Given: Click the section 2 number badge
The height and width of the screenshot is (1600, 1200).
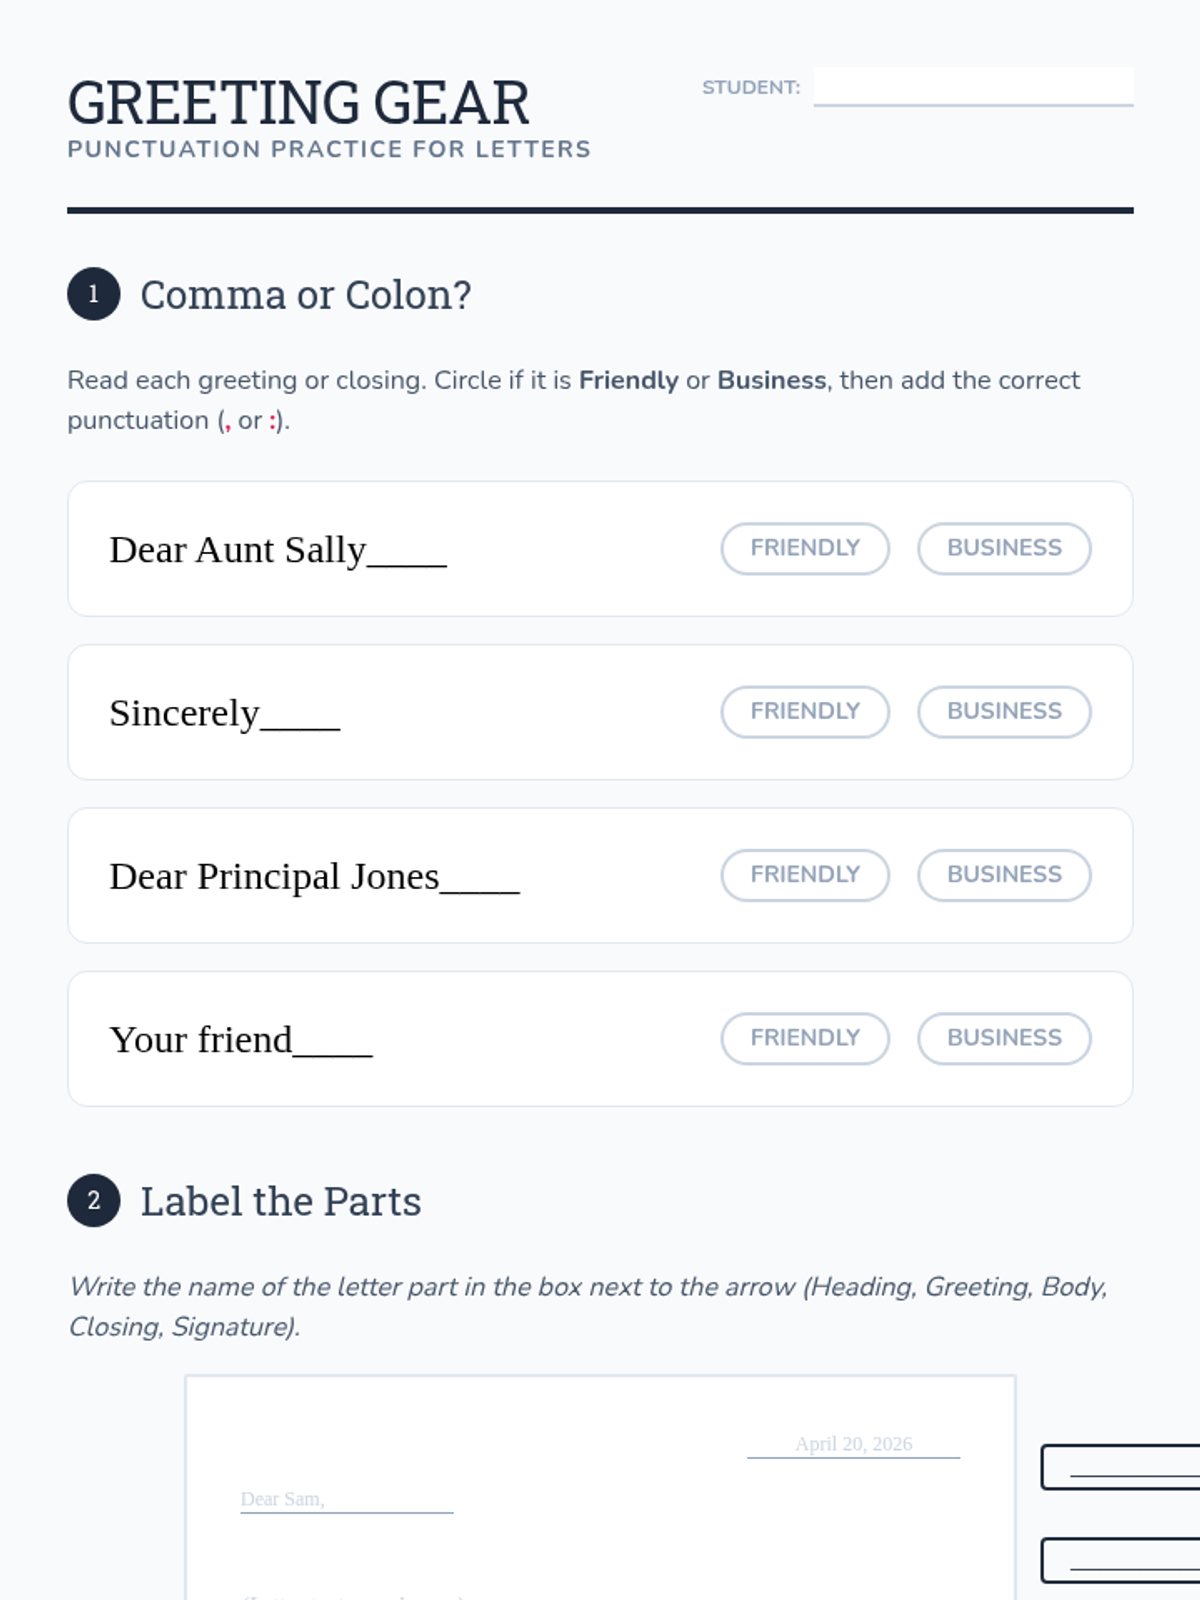Looking at the screenshot, I should pos(94,1200).
